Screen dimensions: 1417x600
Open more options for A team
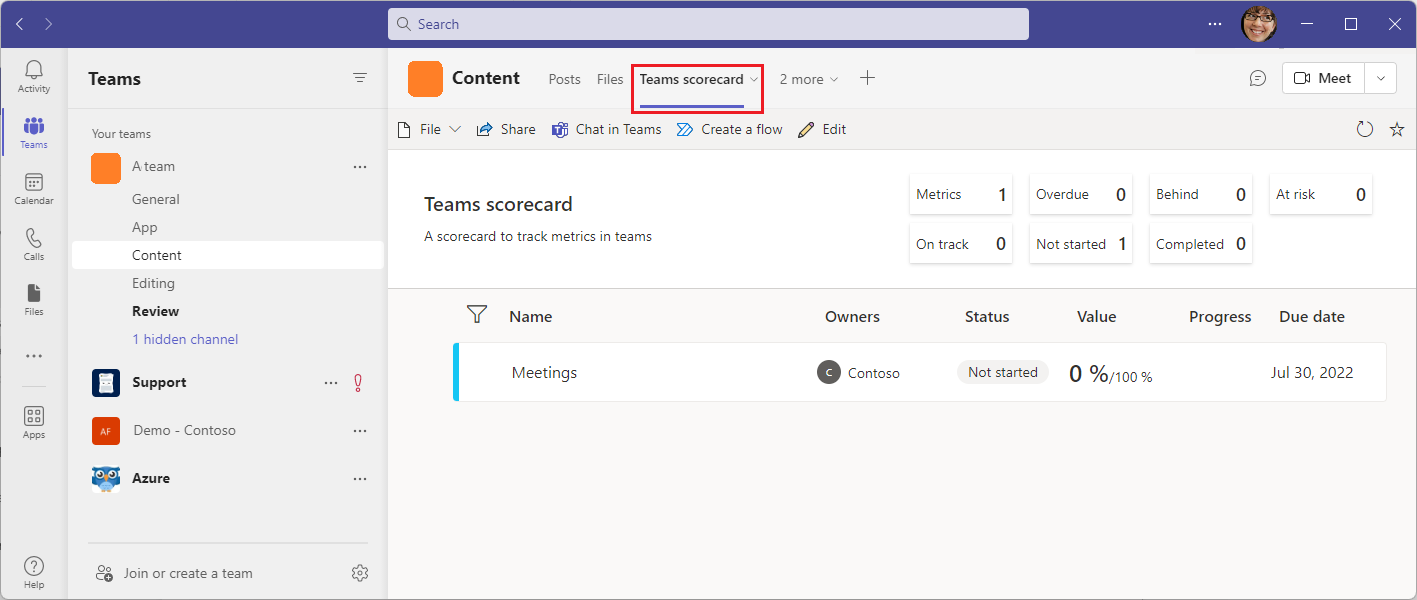[x=360, y=167]
